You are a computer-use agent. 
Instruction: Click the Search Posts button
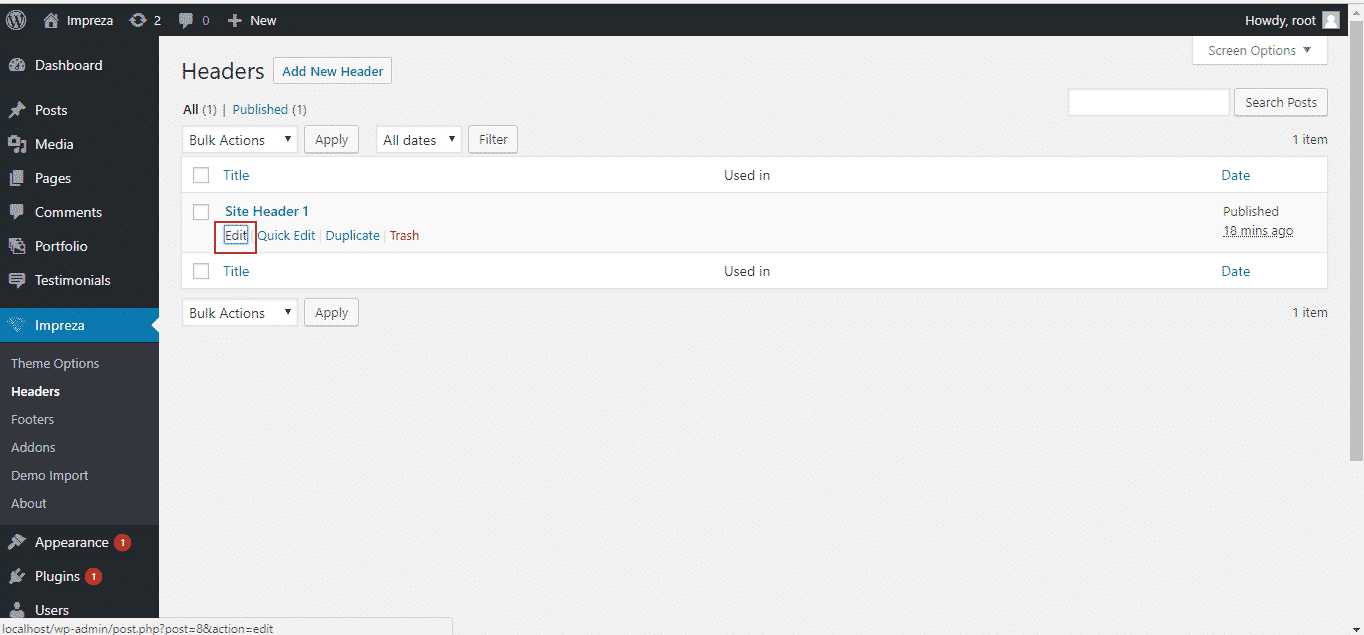pos(1281,102)
